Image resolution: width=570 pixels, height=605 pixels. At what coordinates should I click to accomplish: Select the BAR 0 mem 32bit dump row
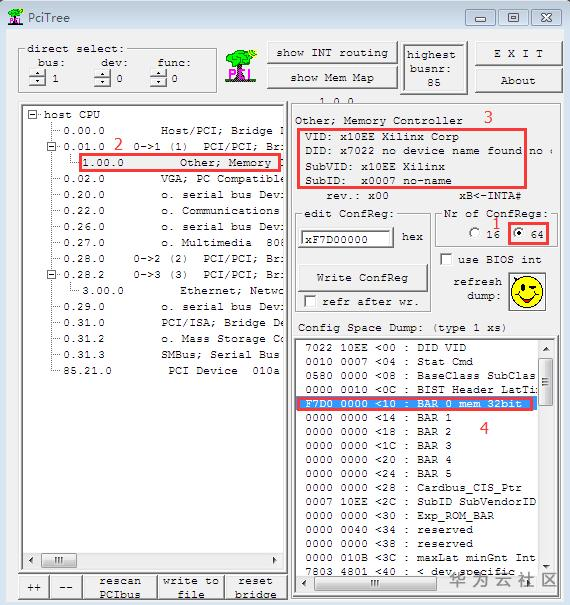[417, 404]
